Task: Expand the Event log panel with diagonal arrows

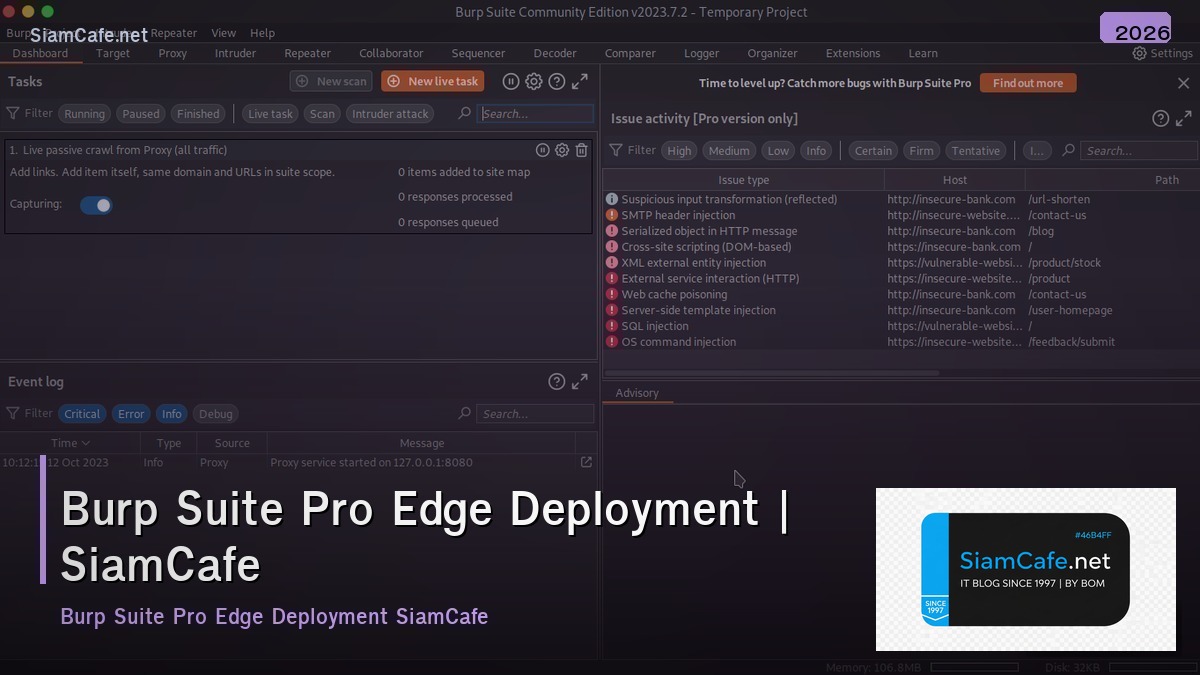Action: [x=580, y=381]
